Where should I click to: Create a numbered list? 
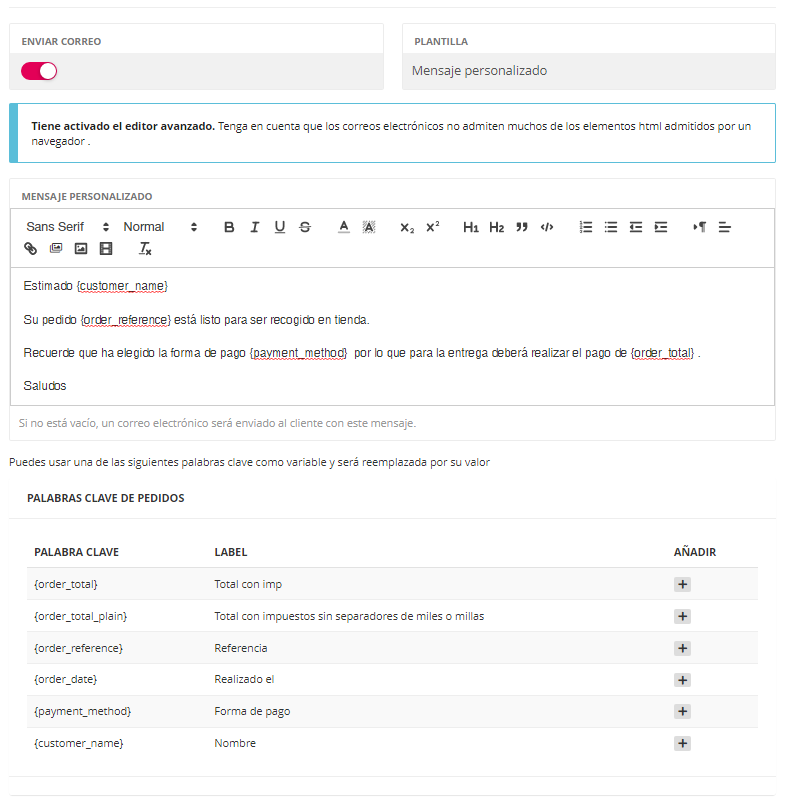coord(586,227)
